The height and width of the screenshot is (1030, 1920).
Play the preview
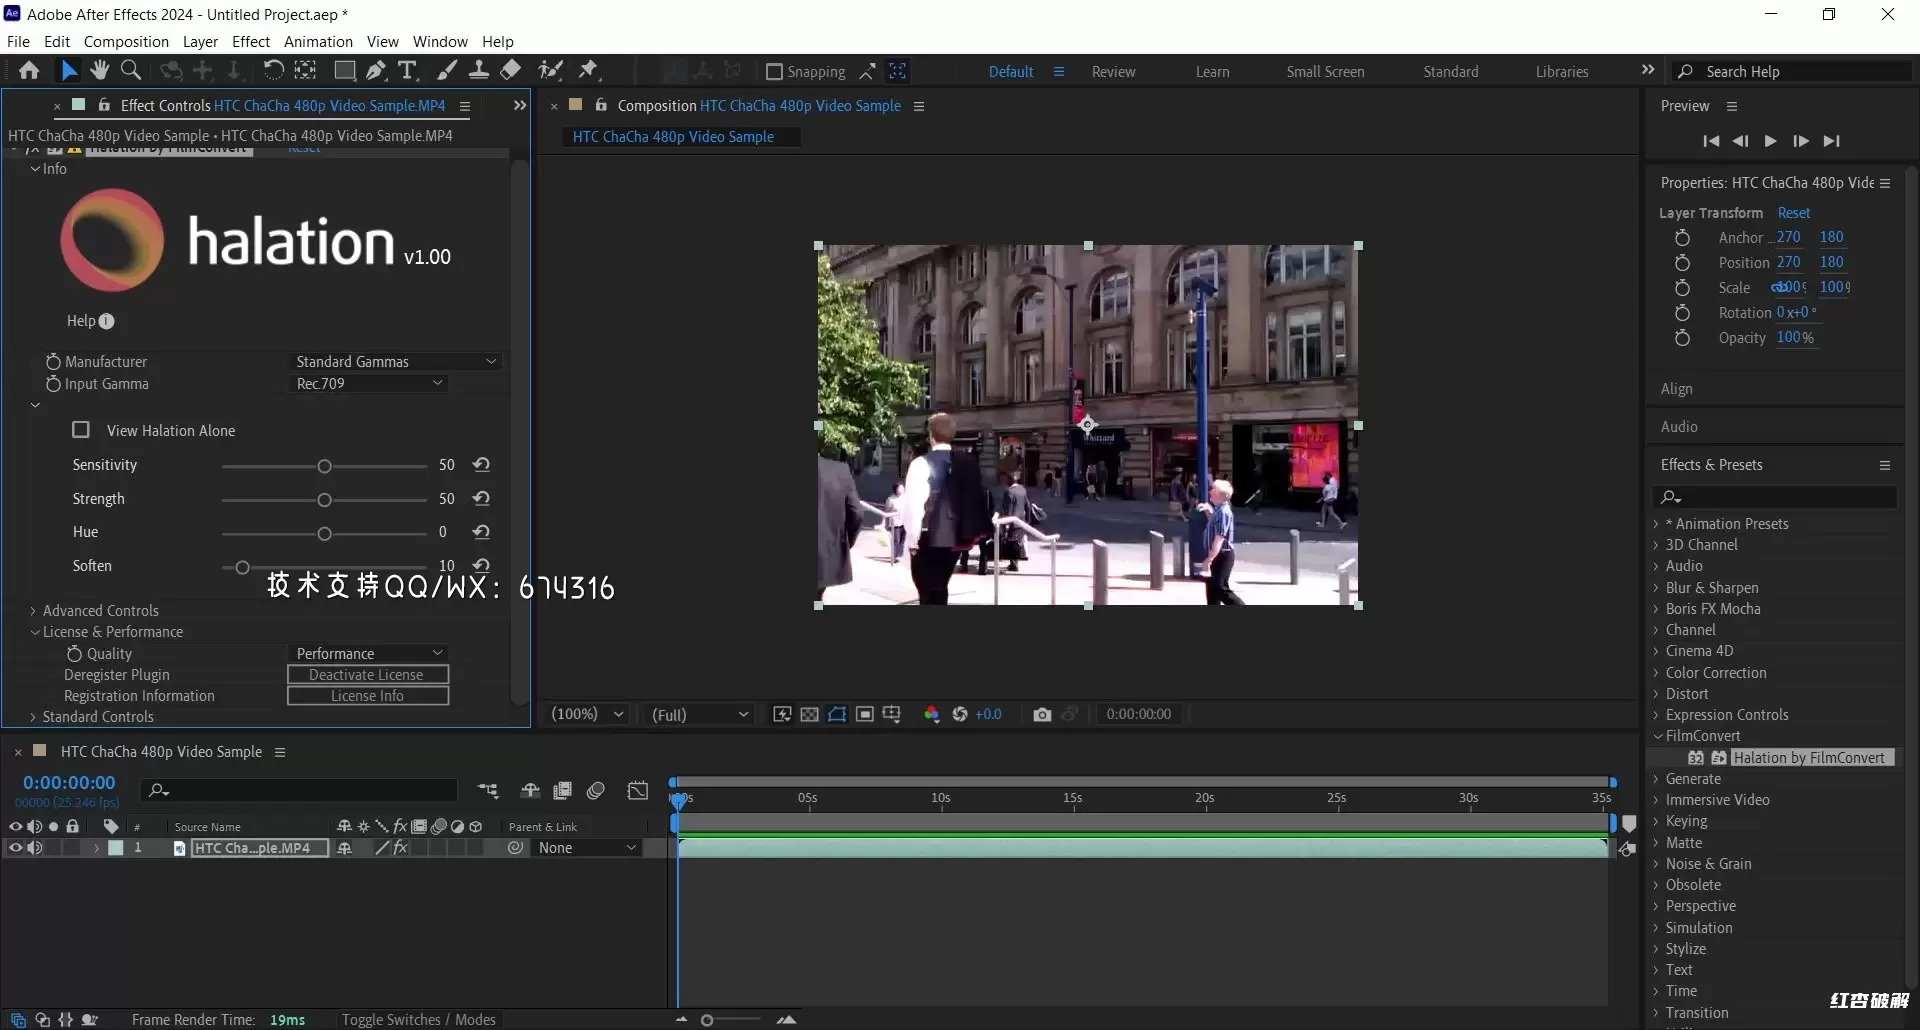1770,141
